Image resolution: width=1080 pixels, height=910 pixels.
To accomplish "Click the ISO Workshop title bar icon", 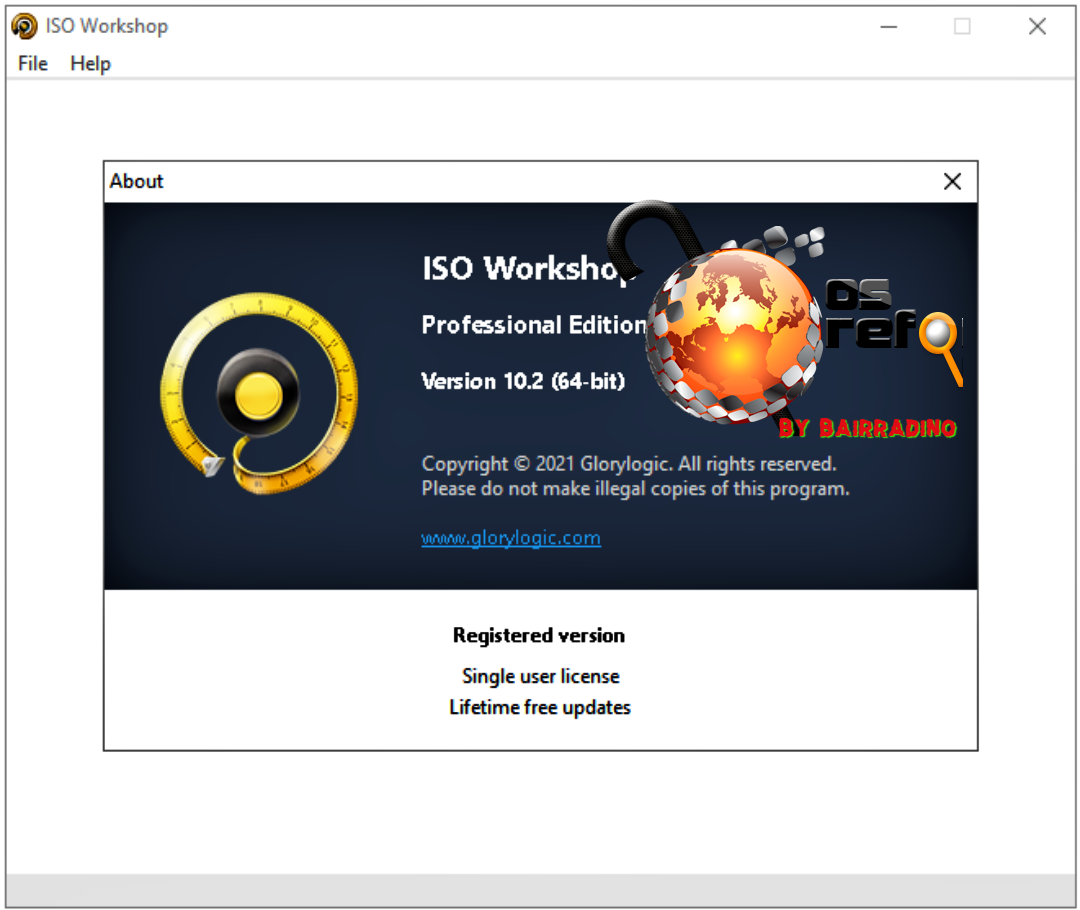I will click(24, 26).
